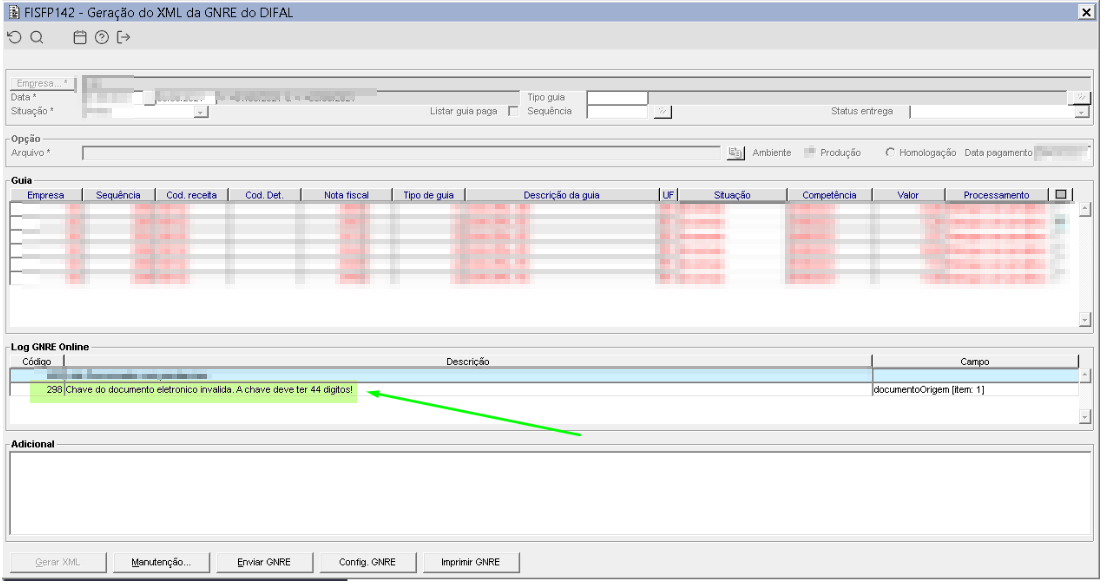Click the Imprimir GNRE button
The width and height of the screenshot is (1106, 584).
click(470, 562)
